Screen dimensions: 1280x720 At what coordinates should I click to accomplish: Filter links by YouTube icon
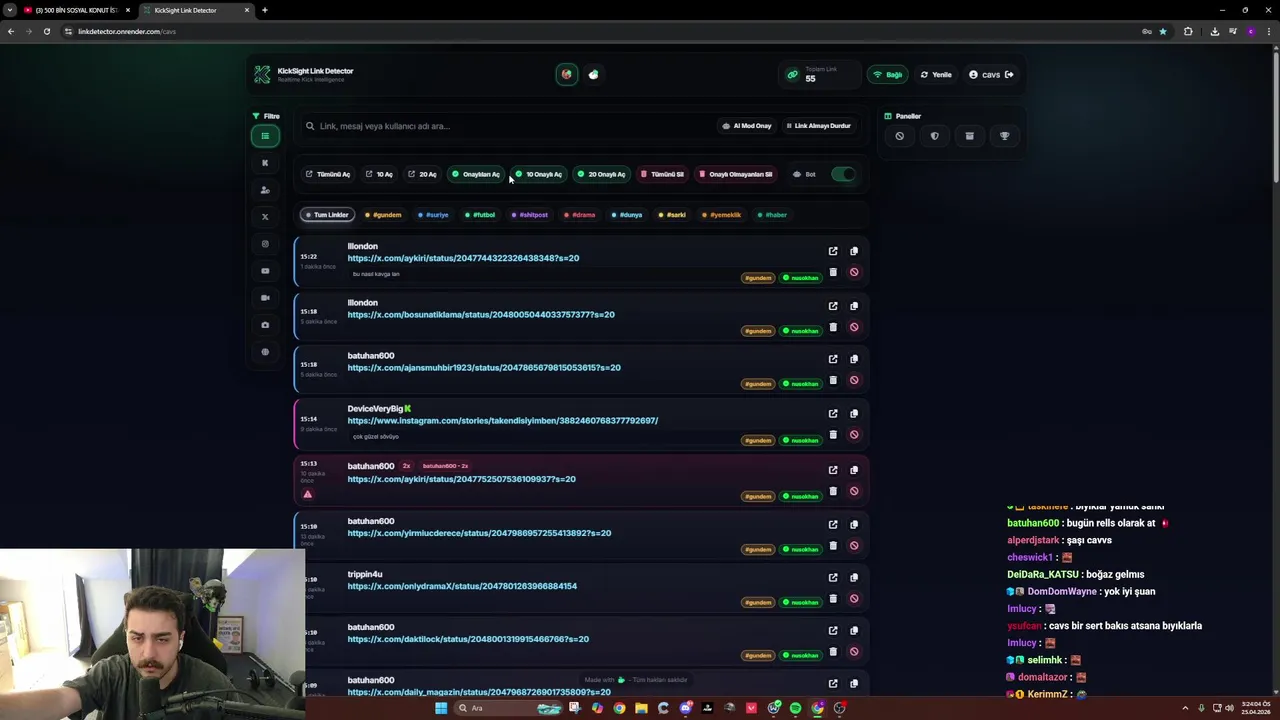click(265, 271)
